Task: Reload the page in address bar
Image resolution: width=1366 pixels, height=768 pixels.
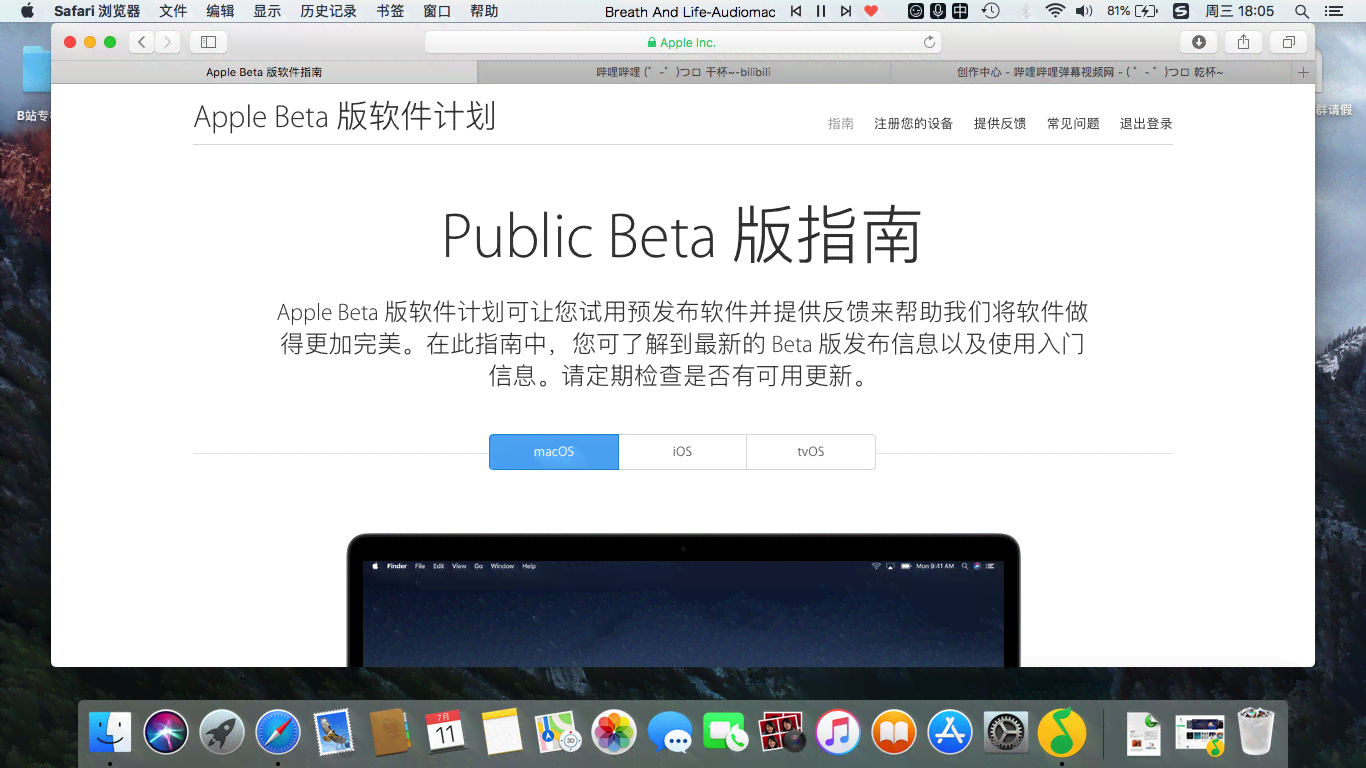Action: (x=929, y=42)
